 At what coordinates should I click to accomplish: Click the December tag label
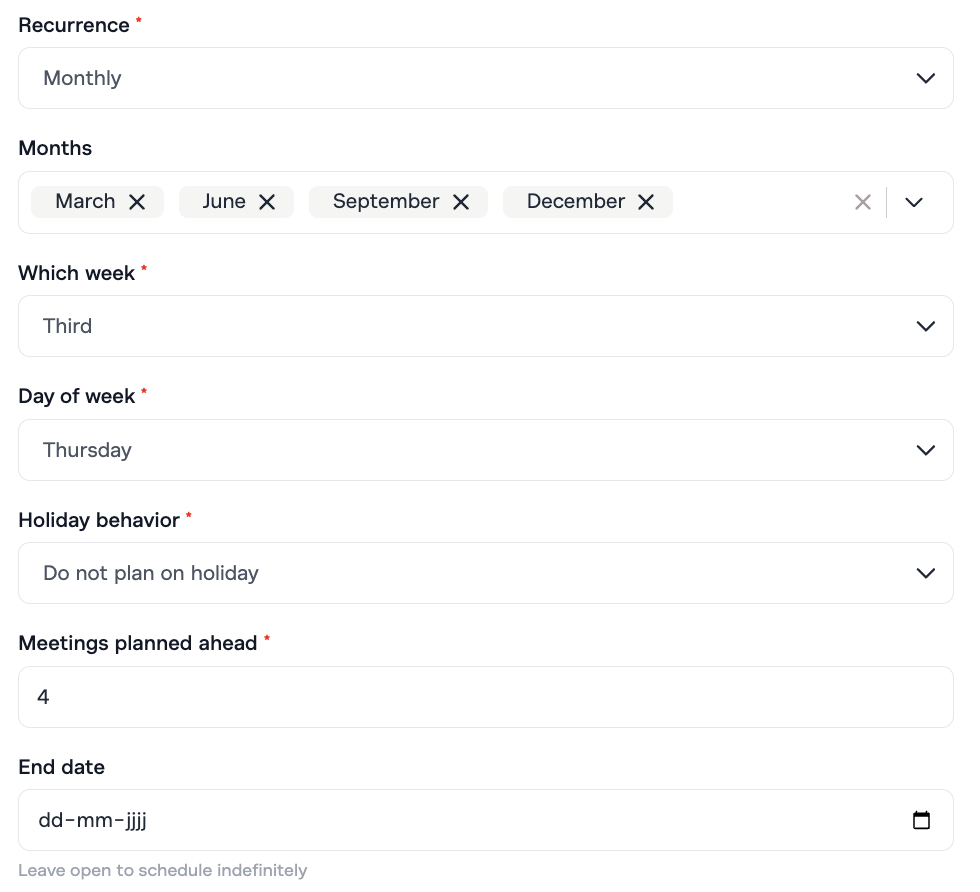click(575, 202)
